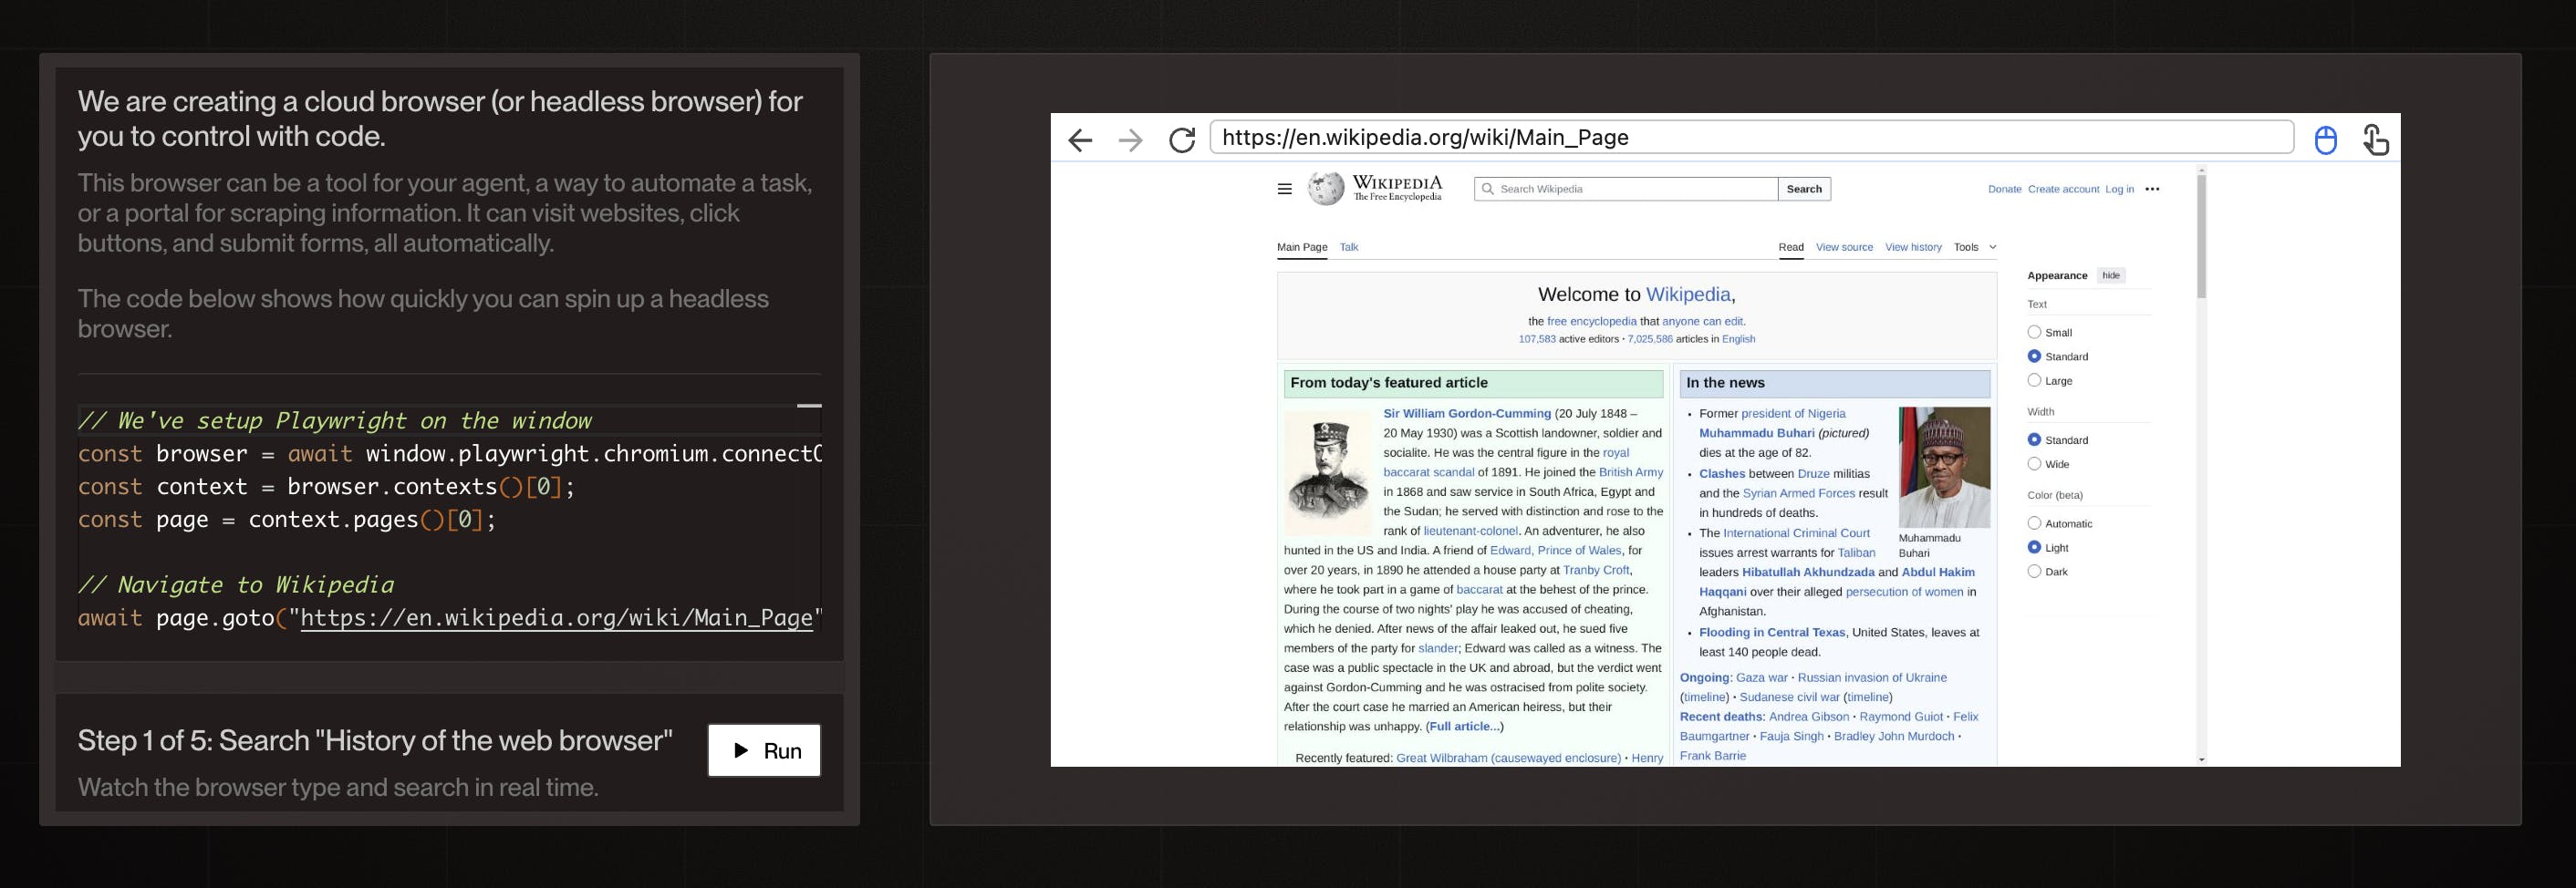Click the Wikipedia Search button
The width and height of the screenshot is (2576, 888).
(x=1804, y=189)
